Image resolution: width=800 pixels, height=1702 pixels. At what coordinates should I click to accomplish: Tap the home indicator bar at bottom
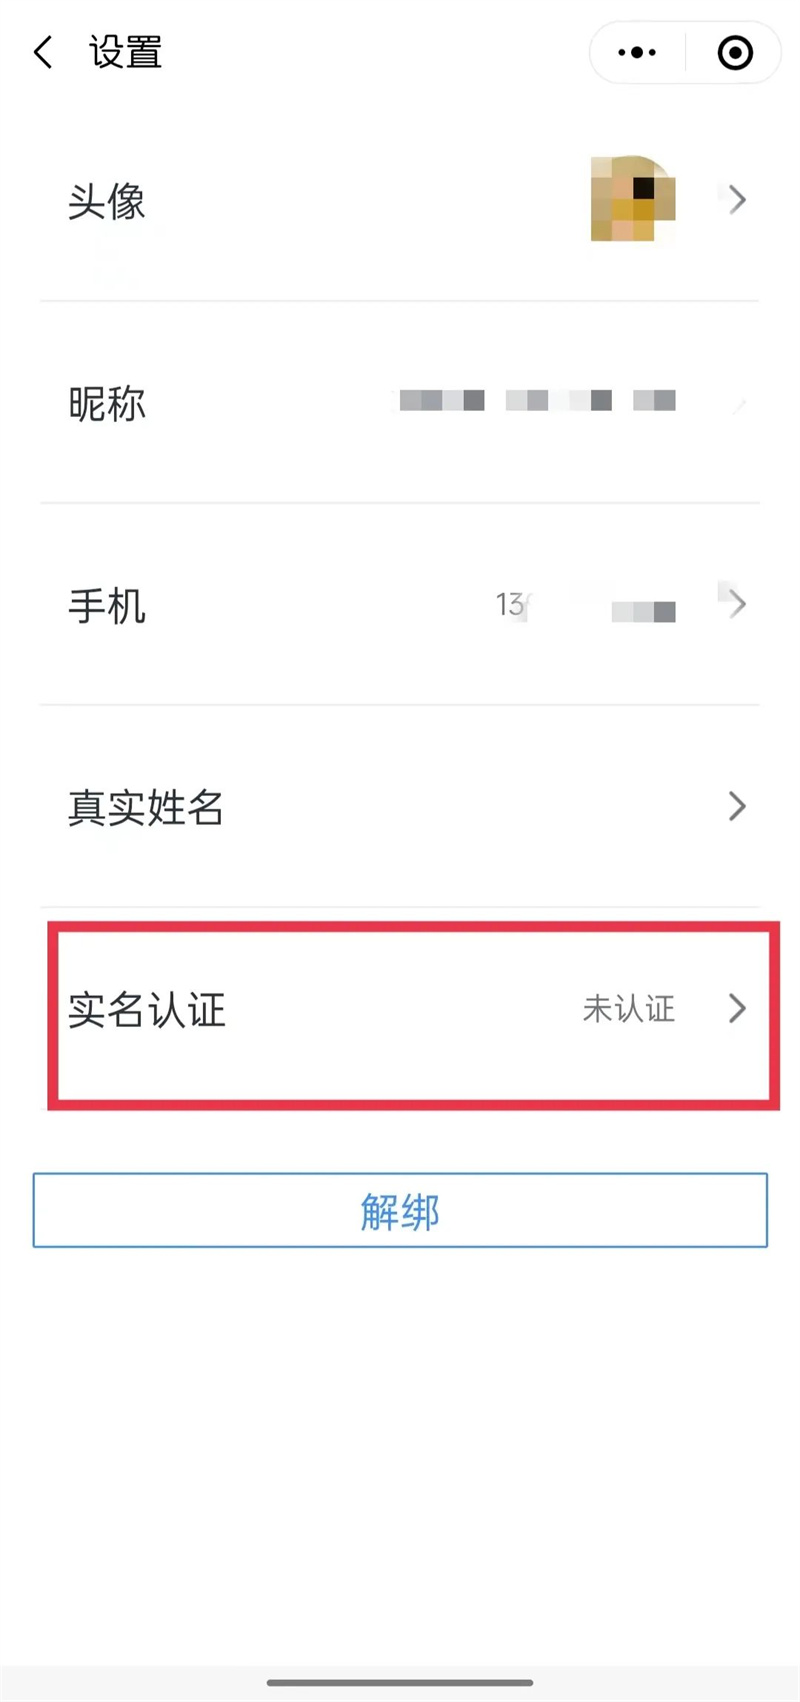[400, 1683]
